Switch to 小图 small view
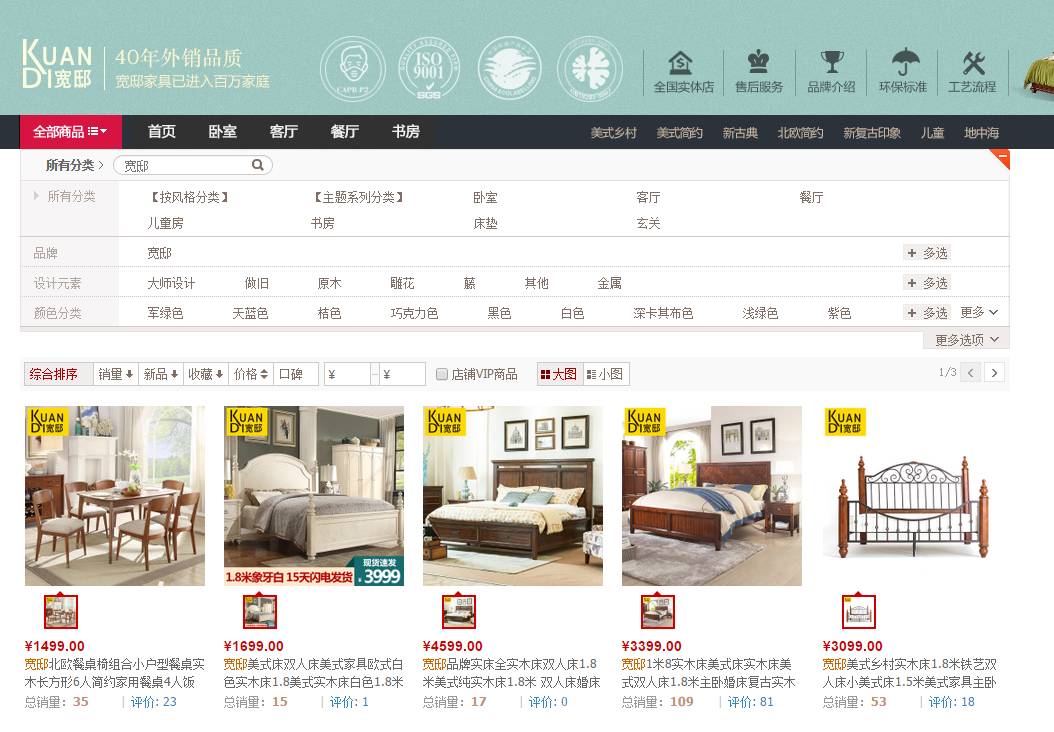The image size is (1054, 732). 606,374
